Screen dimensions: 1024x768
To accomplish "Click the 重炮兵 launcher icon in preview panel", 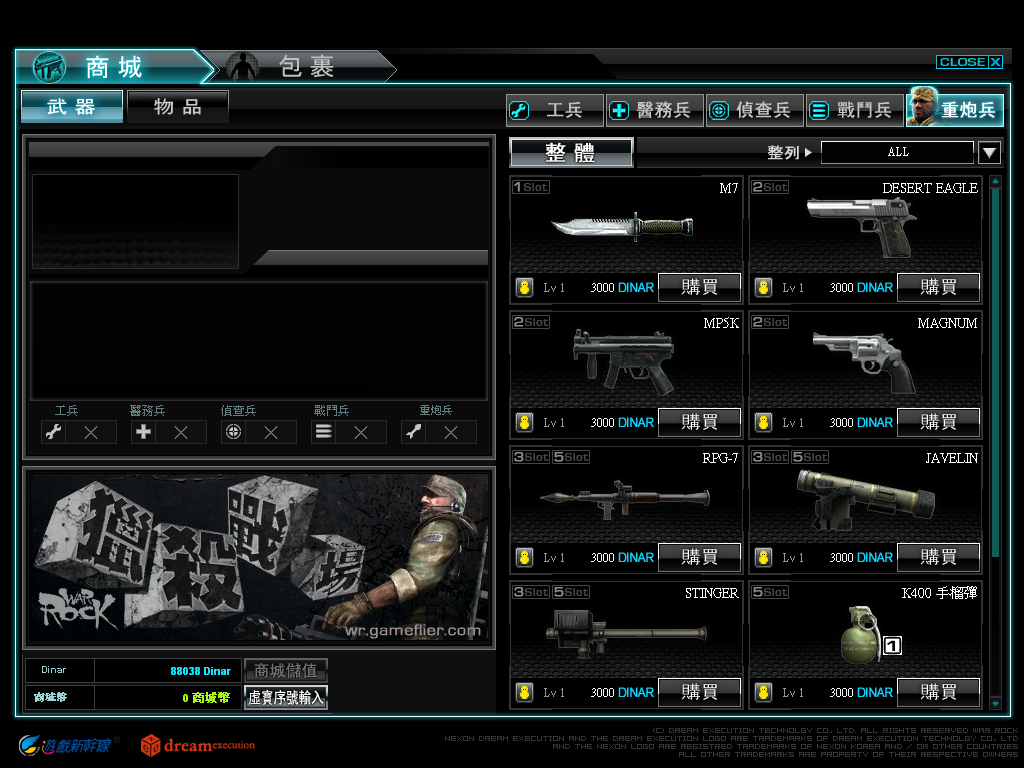I will 413,432.
